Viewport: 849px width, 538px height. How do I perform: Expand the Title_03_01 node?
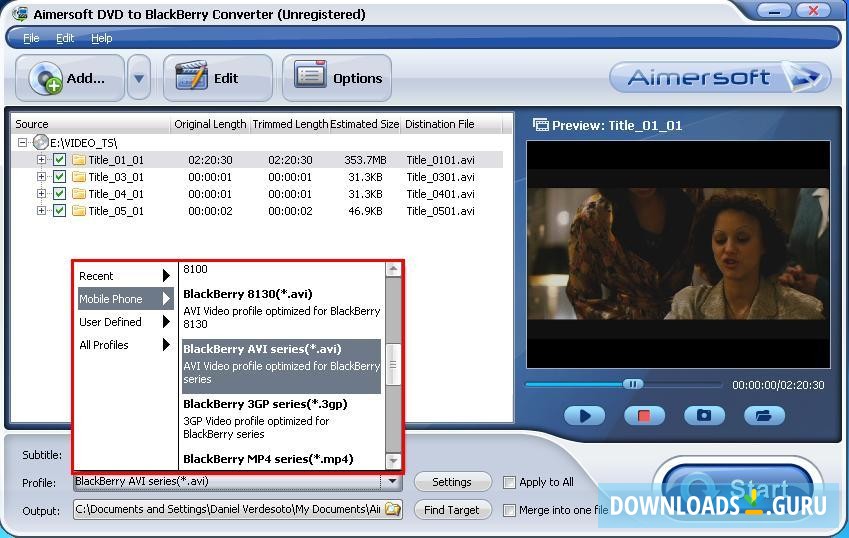click(41, 176)
